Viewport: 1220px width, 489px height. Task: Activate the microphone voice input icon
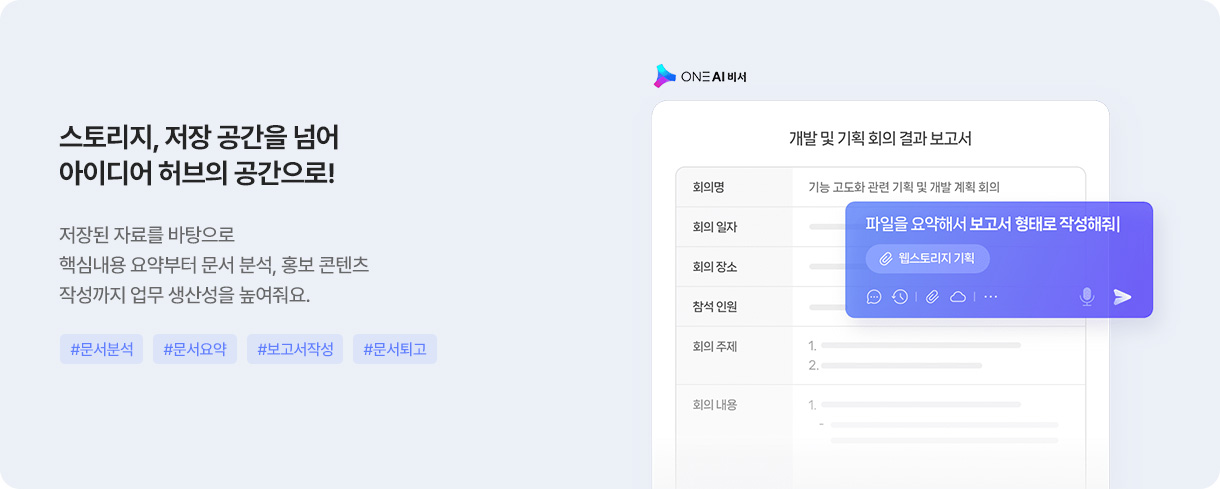pyautogui.click(x=1087, y=296)
